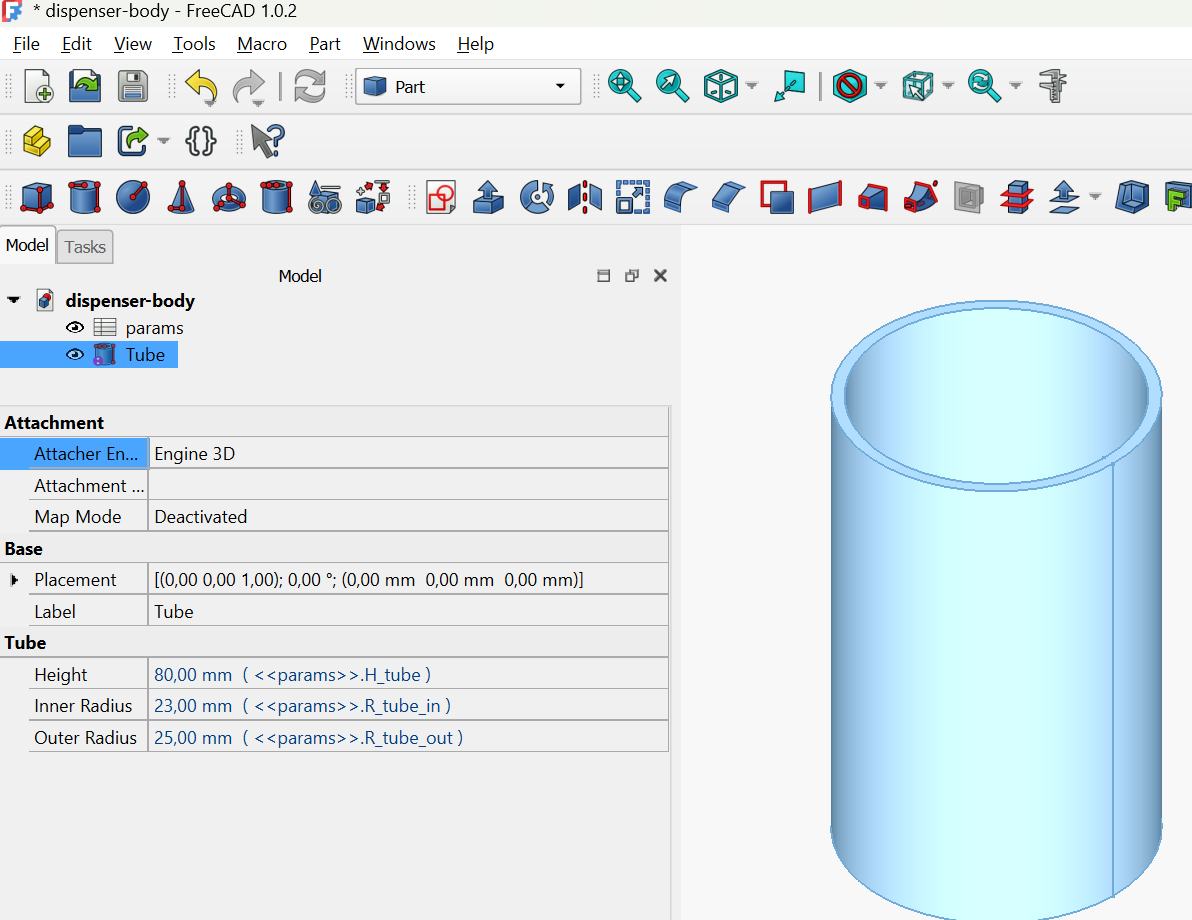This screenshot has height=920, width=1192.
Task: Hide the params spreadsheet via eye icon
Action: pos(75,328)
